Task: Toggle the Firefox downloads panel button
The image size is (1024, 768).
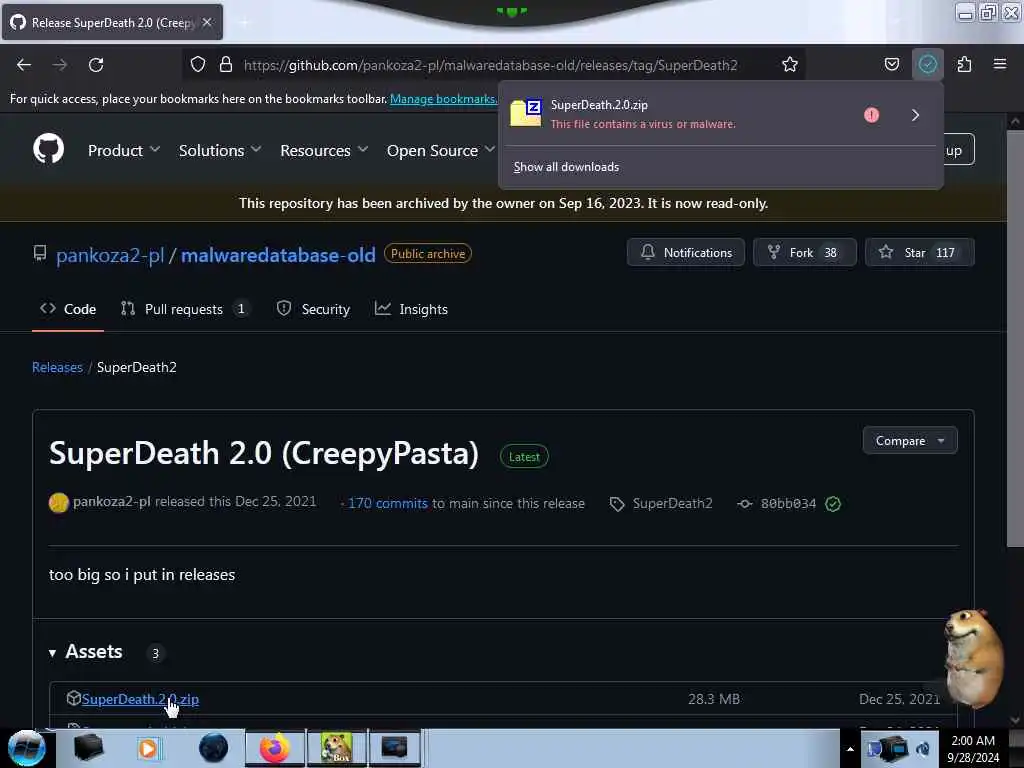Action: [927, 65]
